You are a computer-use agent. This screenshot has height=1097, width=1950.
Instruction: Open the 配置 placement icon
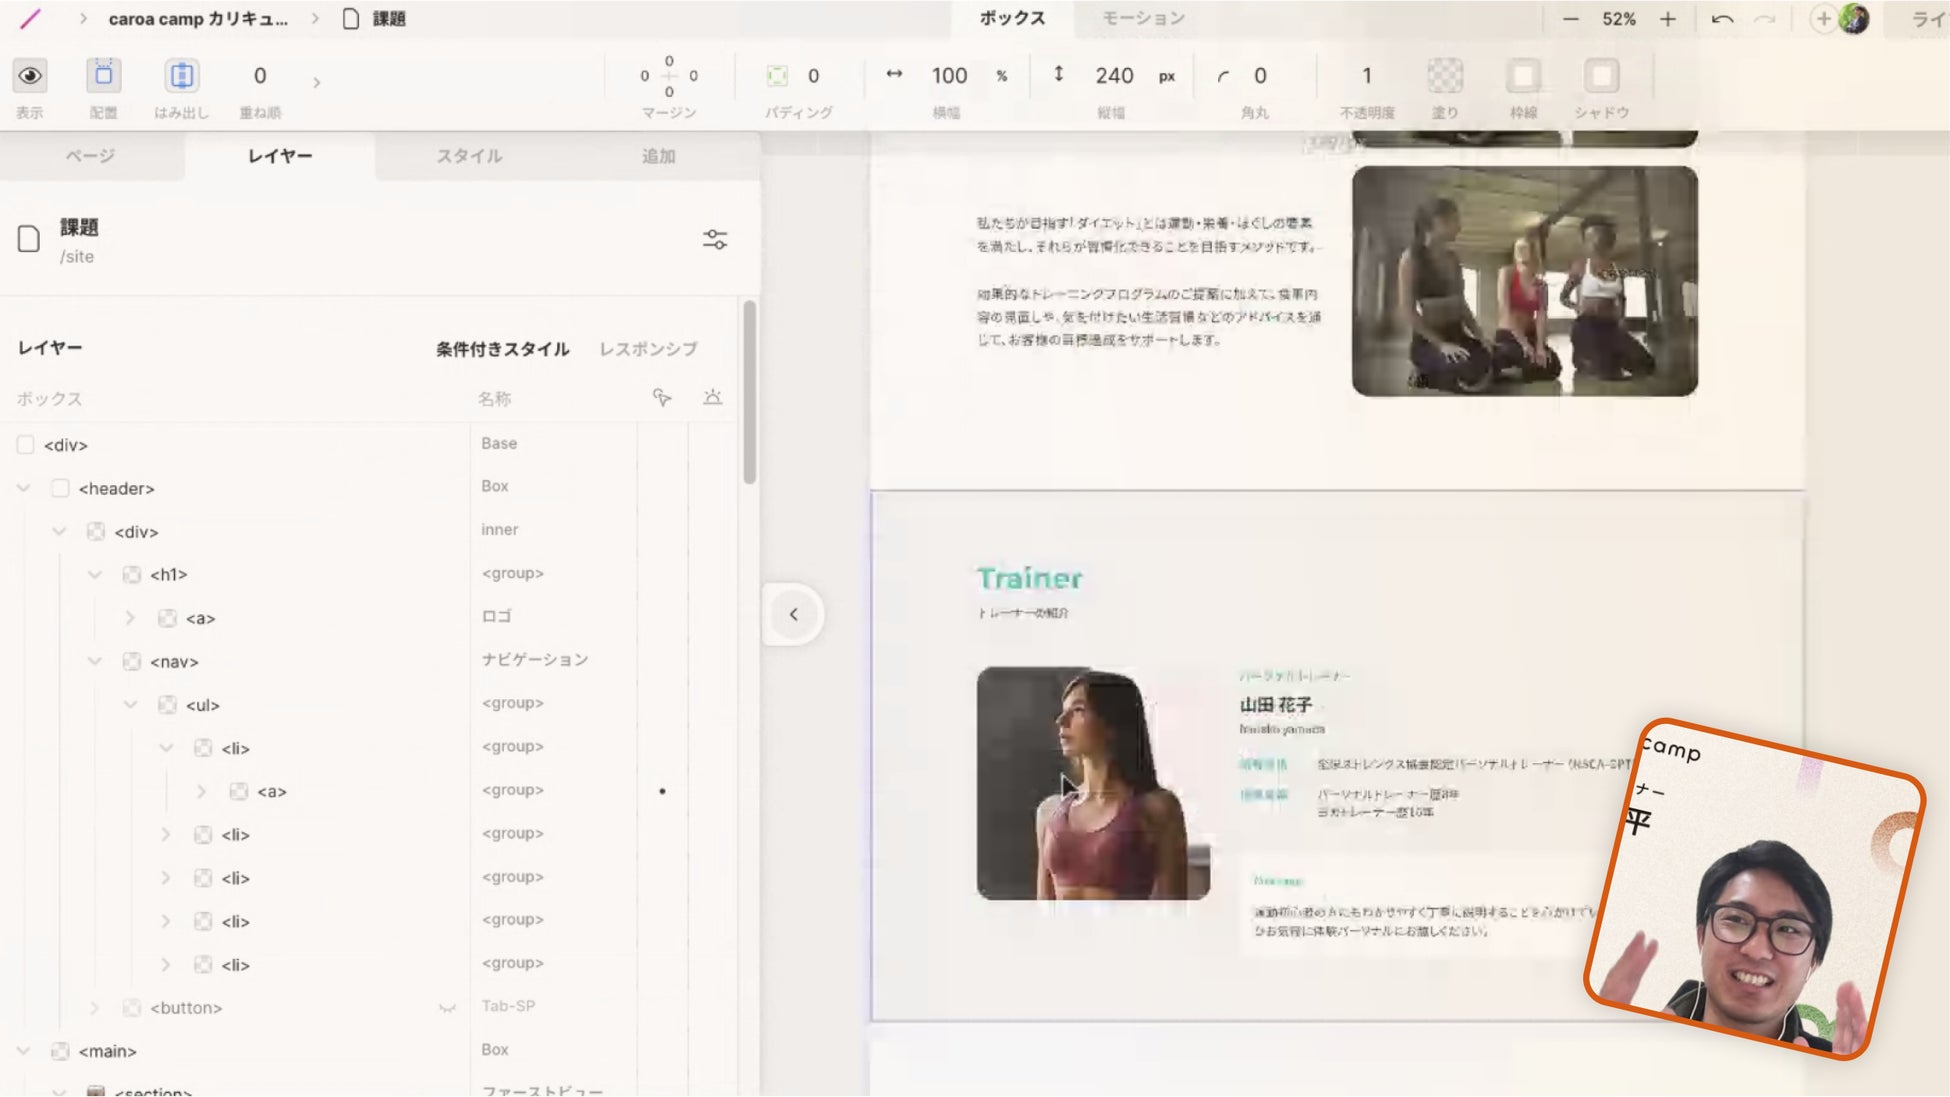coord(103,76)
